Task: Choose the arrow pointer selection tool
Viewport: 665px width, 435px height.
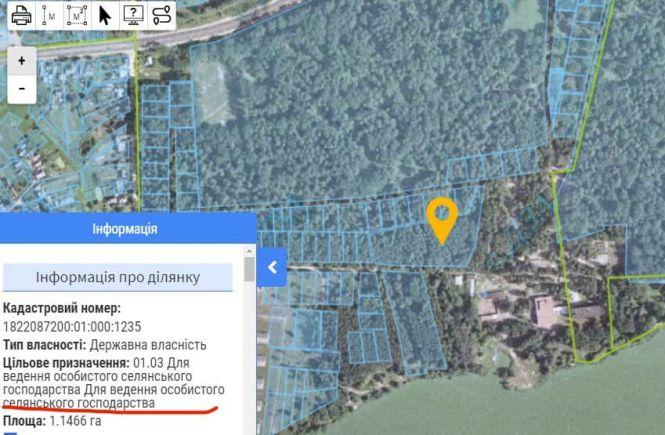Action: 105,15
